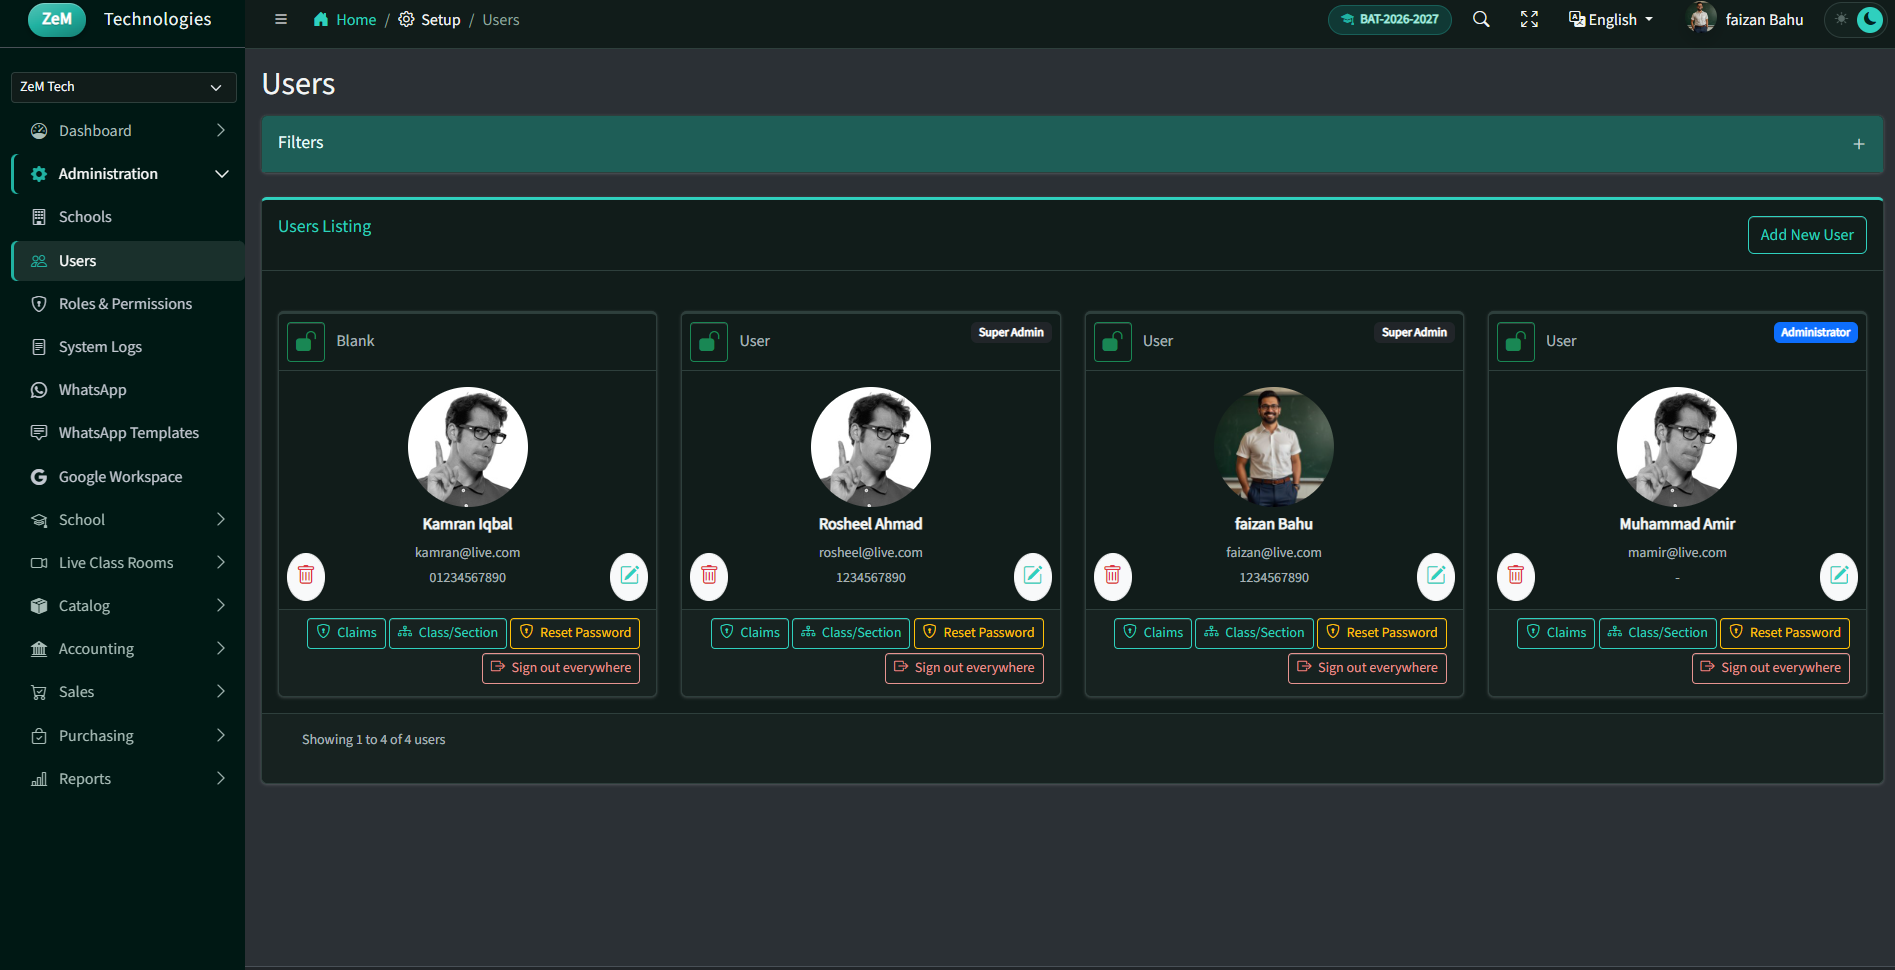Screen dimensions: 1895x970
Task: Open the WhatsApp sidebar item
Action: pyautogui.click(x=128, y=390)
